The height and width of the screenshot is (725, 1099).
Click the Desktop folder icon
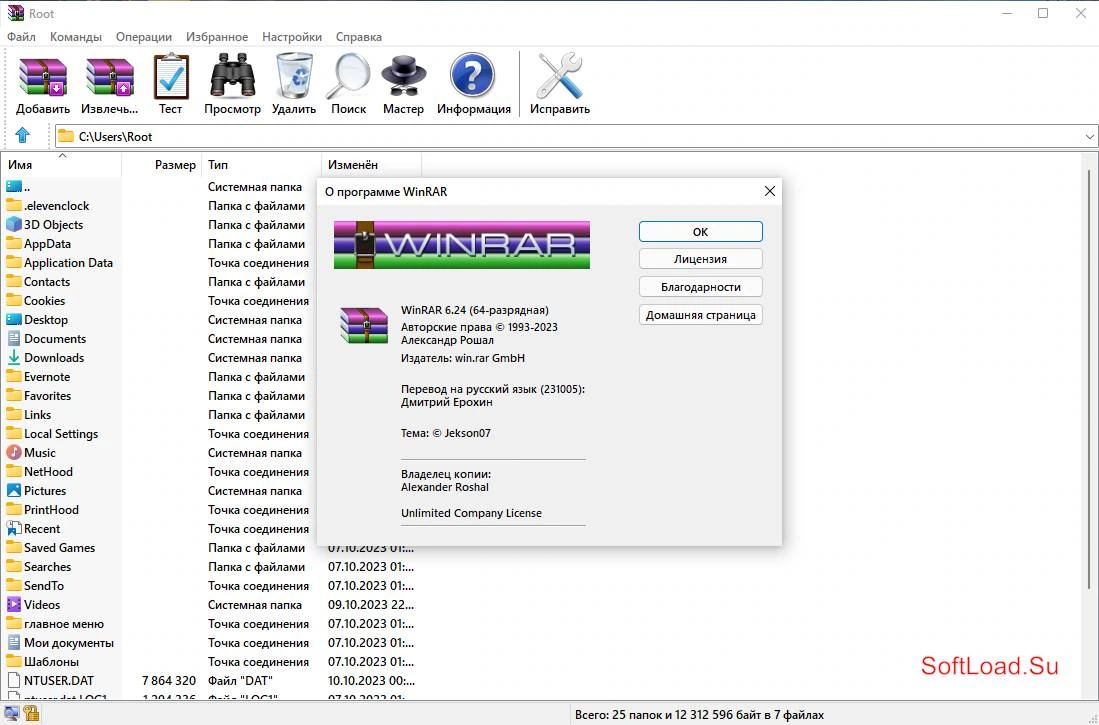14,319
